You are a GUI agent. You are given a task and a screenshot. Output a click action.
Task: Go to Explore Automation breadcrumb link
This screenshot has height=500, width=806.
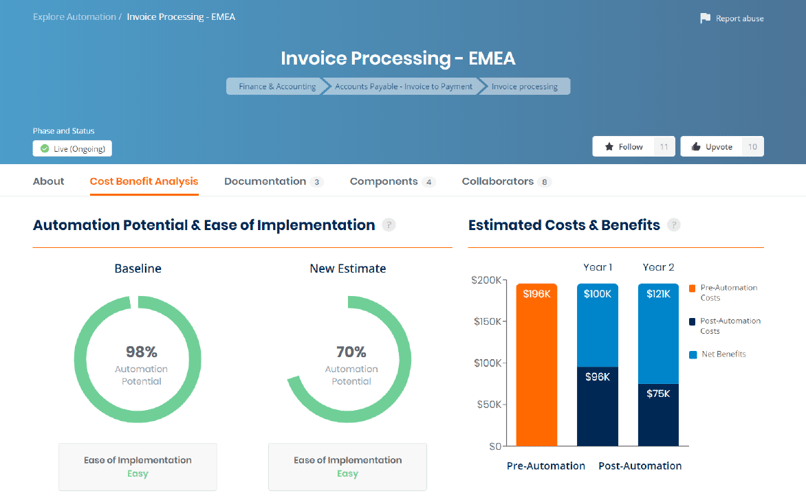tap(75, 17)
